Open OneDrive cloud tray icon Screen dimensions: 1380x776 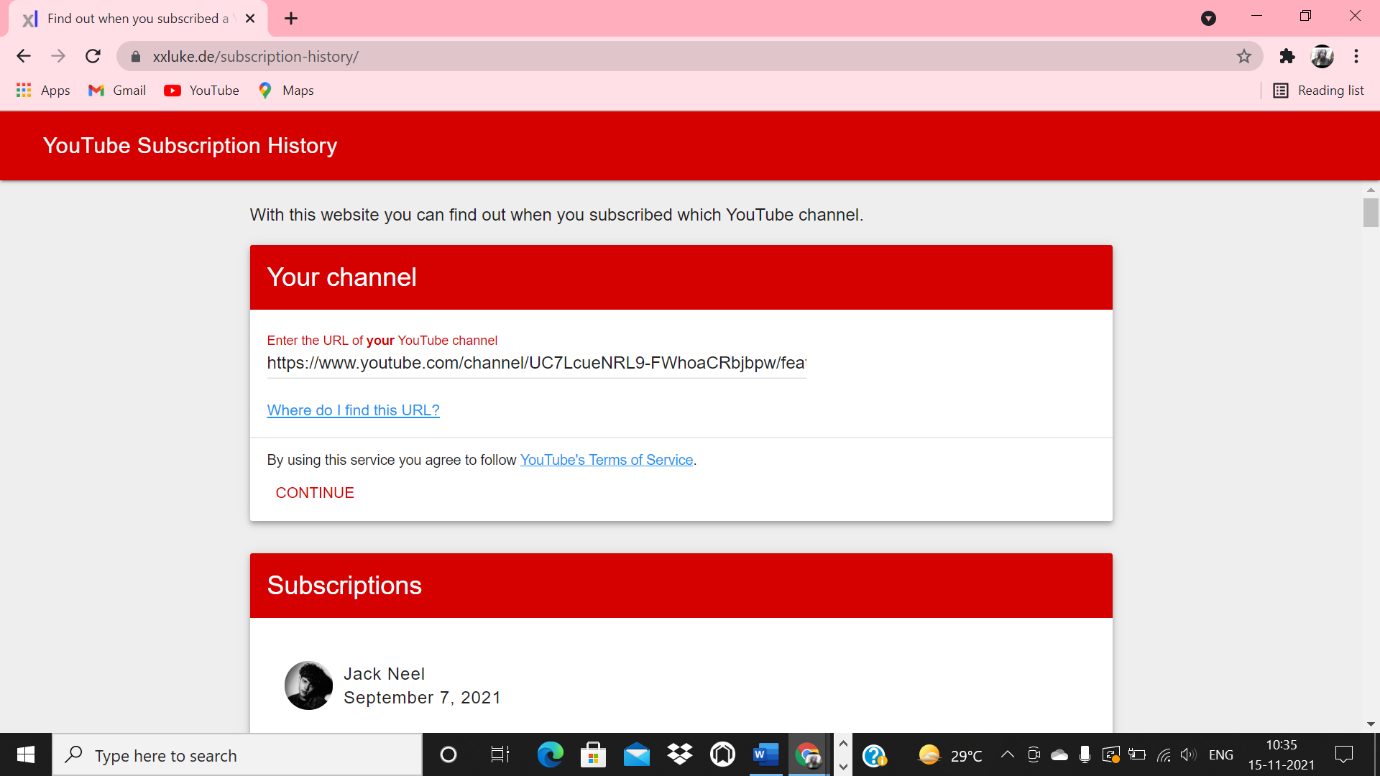point(1059,755)
